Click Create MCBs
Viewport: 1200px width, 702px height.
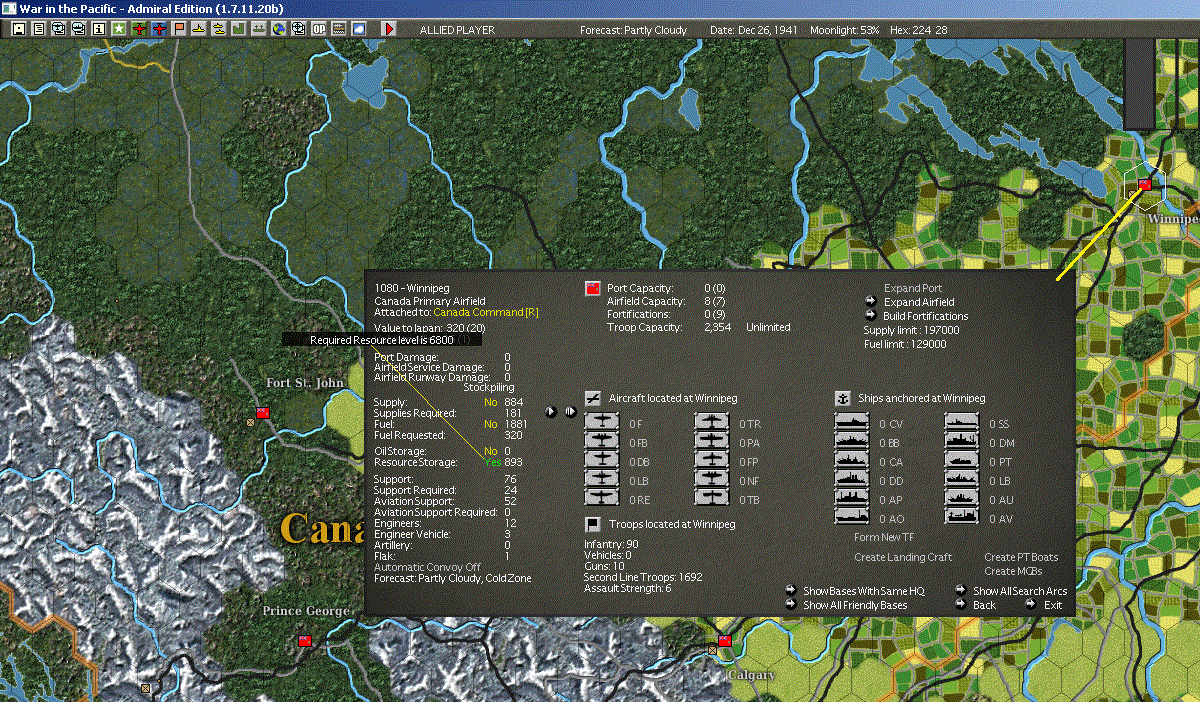point(1014,571)
